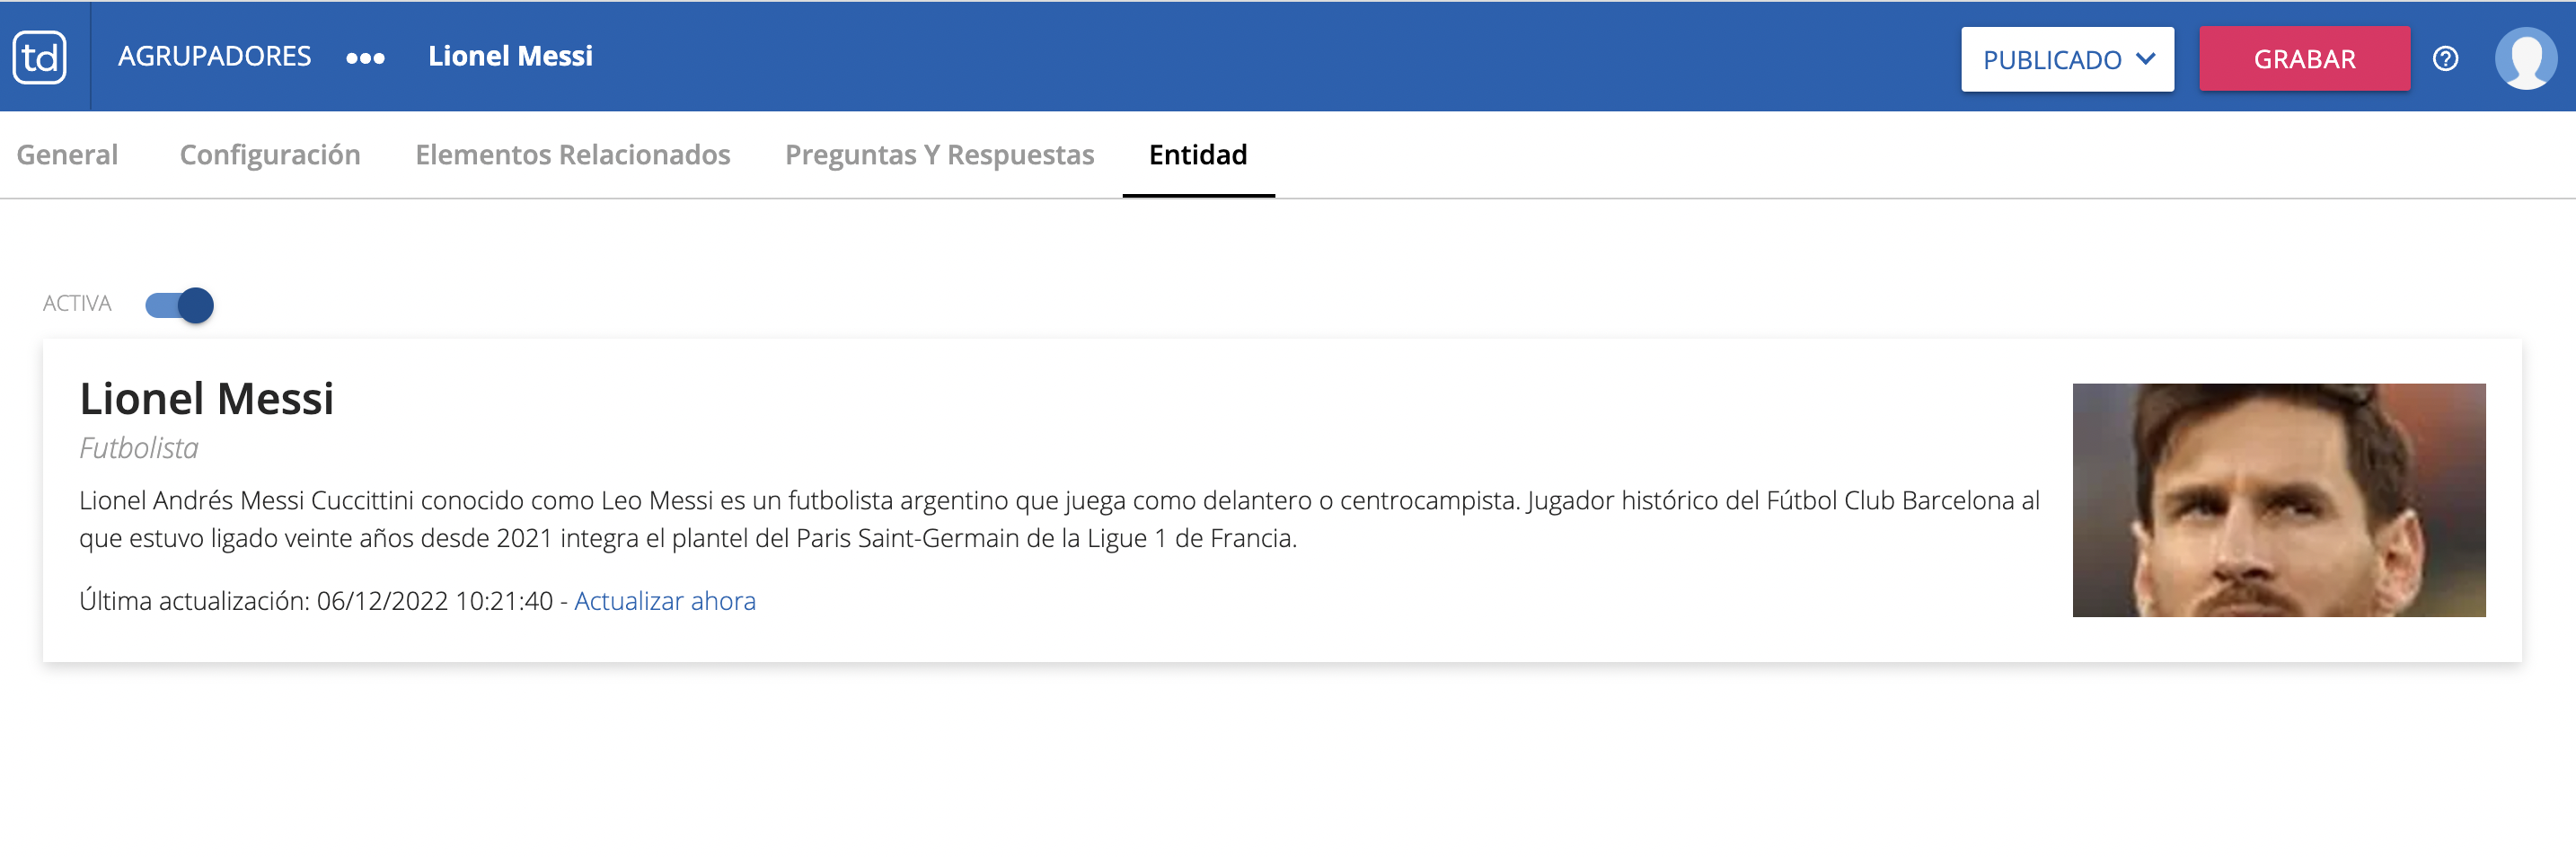The height and width of the screenshot is (857, 2576).
Task: Go to Agrupadores breadcrumb
Action: [214, 56]
